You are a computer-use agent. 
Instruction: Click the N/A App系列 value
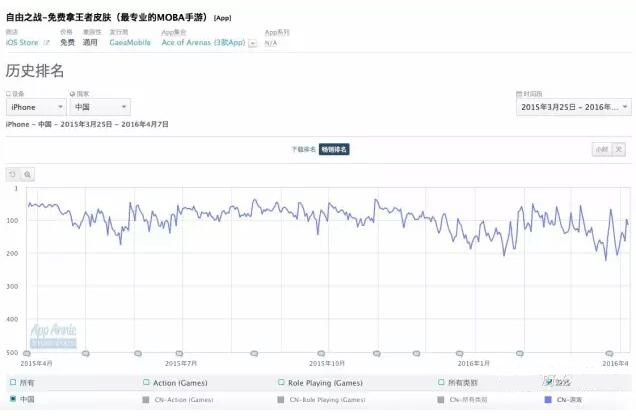point(271,43)
